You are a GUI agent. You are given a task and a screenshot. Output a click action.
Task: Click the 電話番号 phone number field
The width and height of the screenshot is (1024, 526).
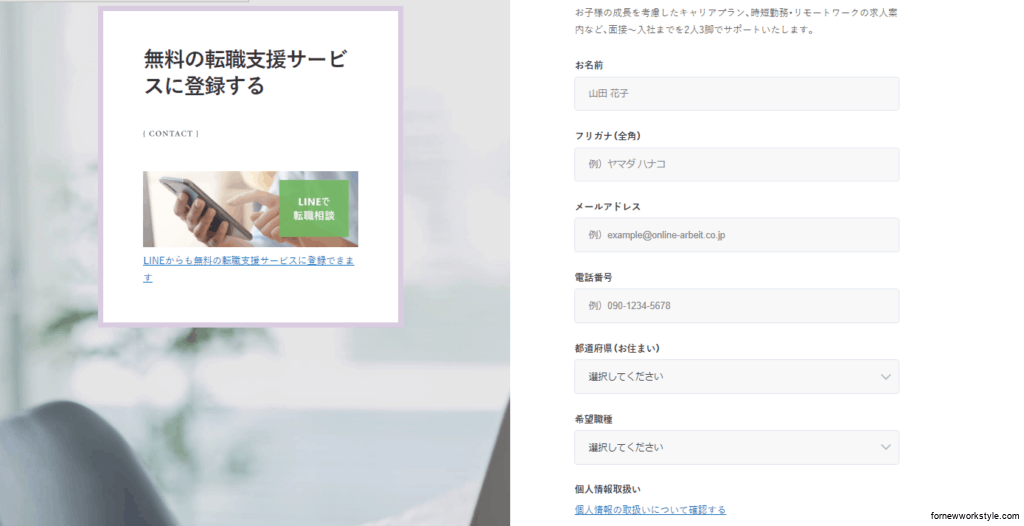736,306
